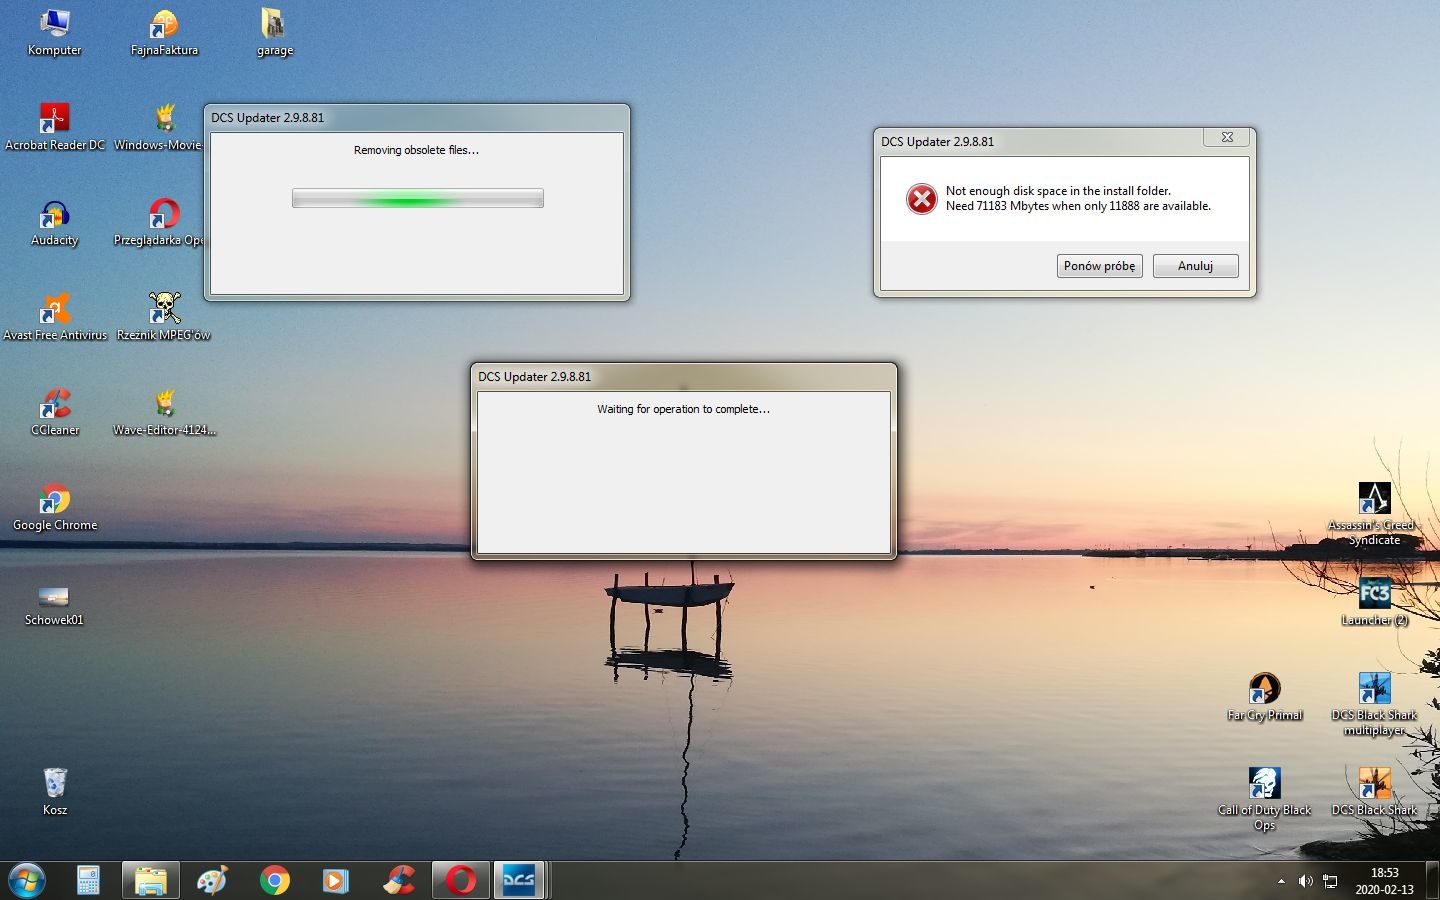Launch the Far Cry Primal desktop shortcut
The width and height of the screenshot is (1440, 900).
[x=1264, y=690]
